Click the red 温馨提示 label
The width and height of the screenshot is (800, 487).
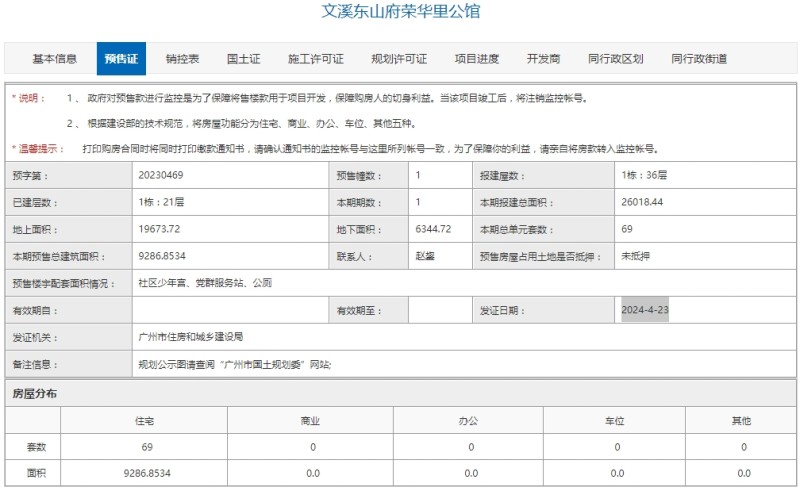pos(38,149)
